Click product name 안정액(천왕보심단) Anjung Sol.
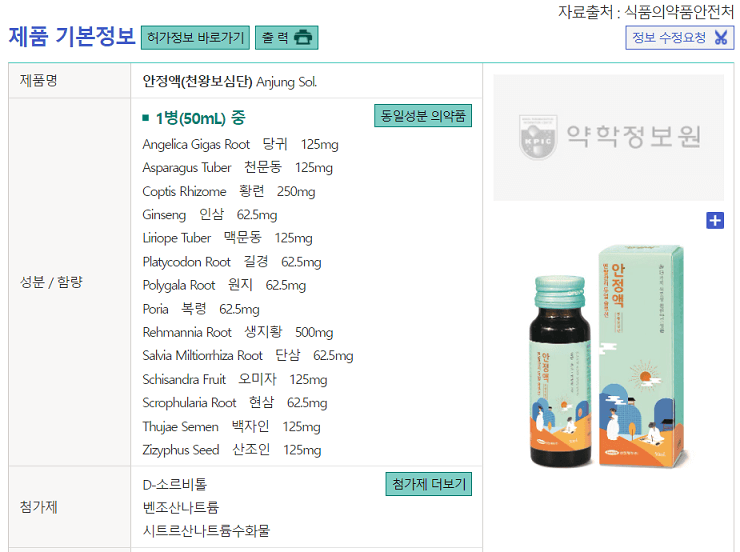Viewport: 740px width, 552px height. 230,82
